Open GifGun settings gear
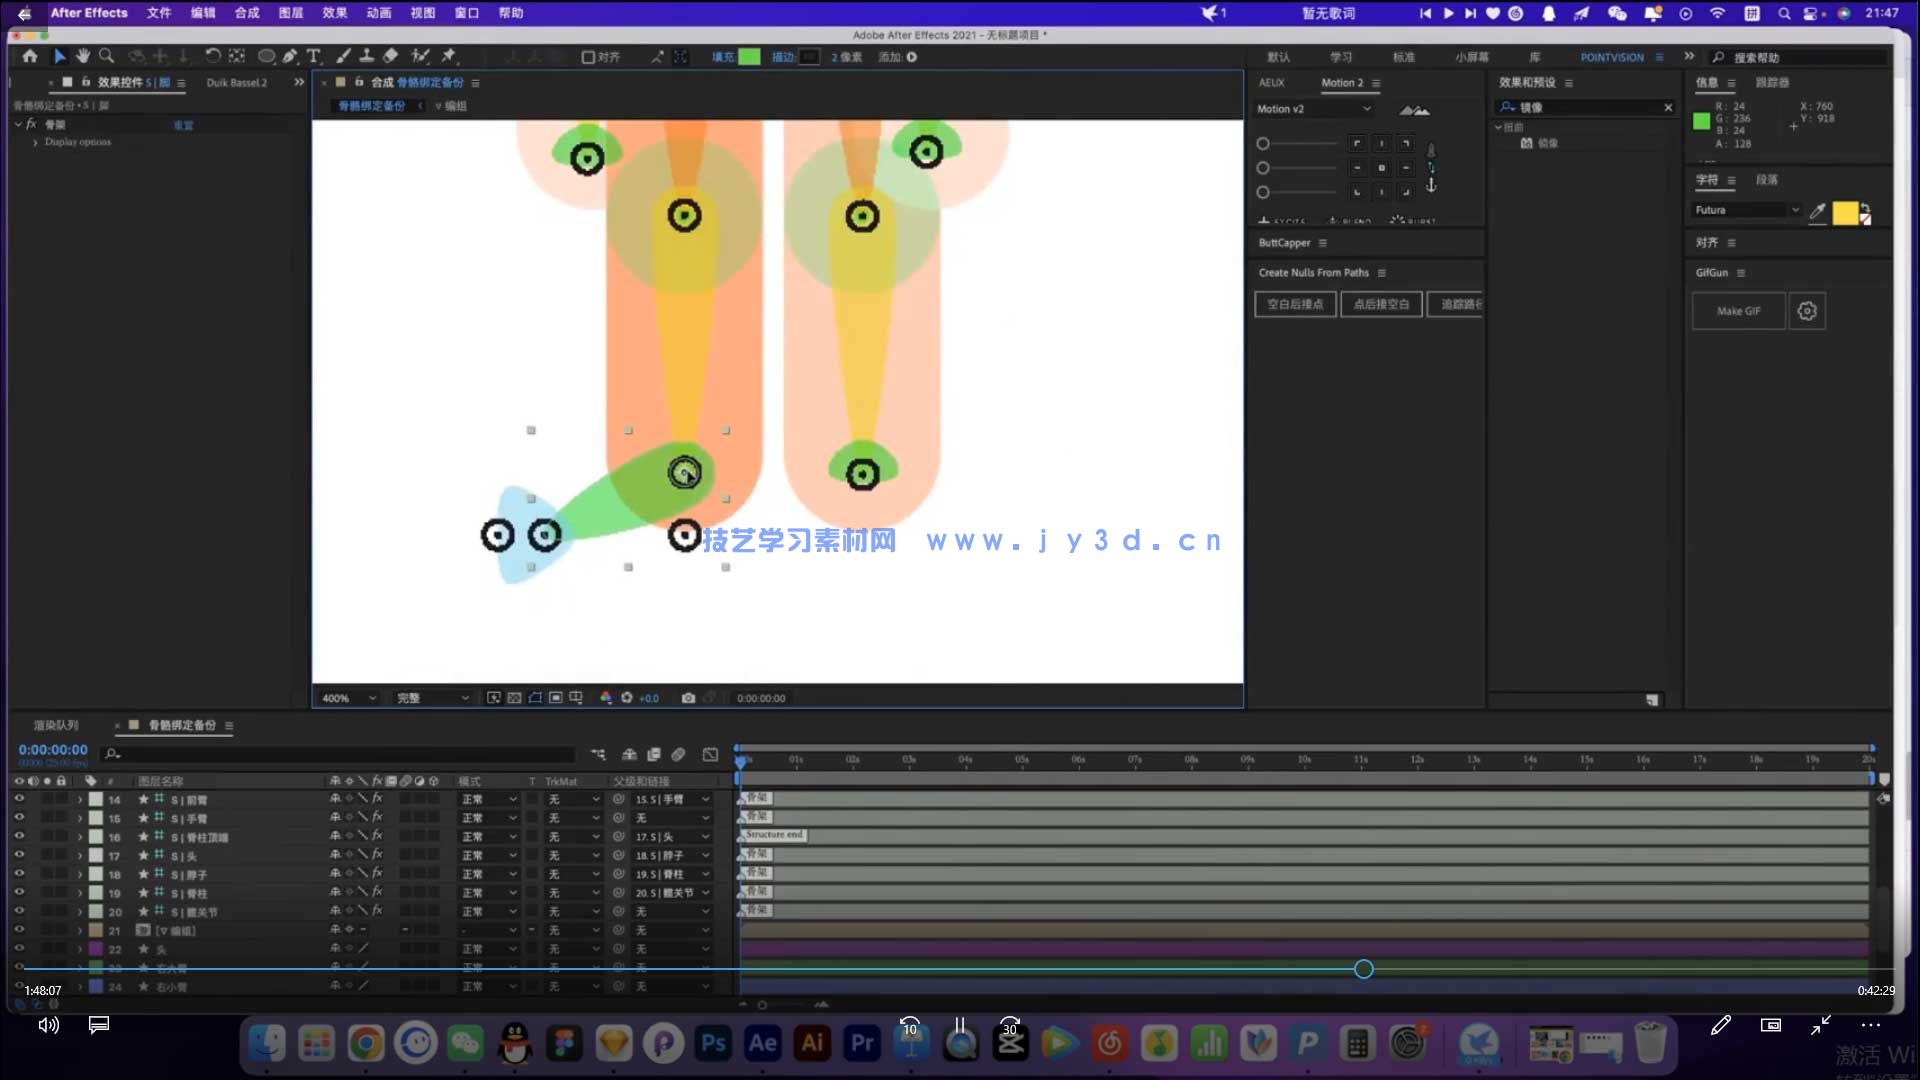Screen dimensions: 1920x1080 pos(1806,311)
